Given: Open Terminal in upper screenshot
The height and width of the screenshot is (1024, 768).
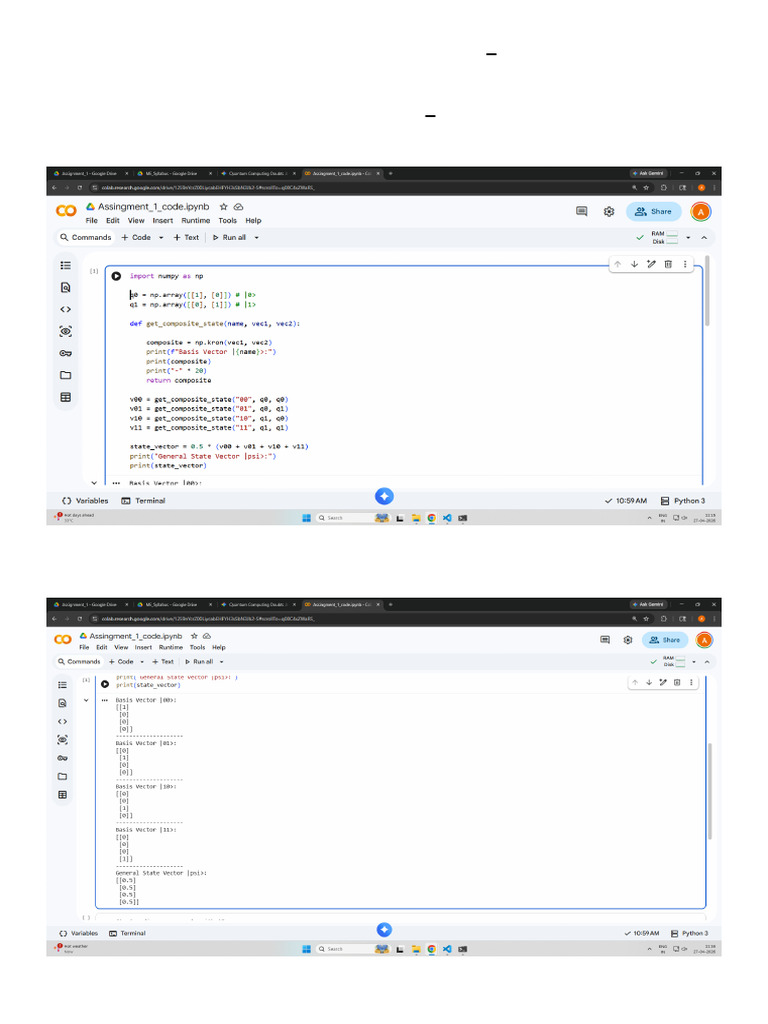Looking at the screenshot, I should (x=143, y=501).
